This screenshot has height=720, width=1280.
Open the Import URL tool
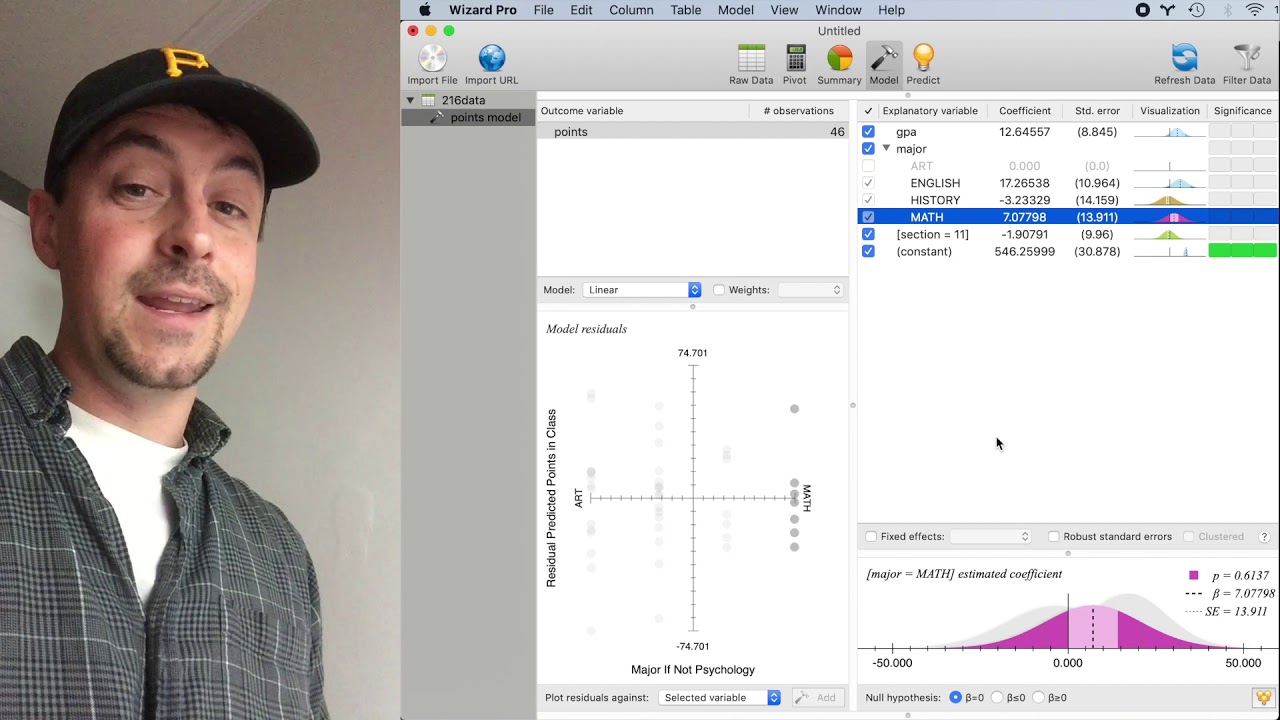(491, 65)
